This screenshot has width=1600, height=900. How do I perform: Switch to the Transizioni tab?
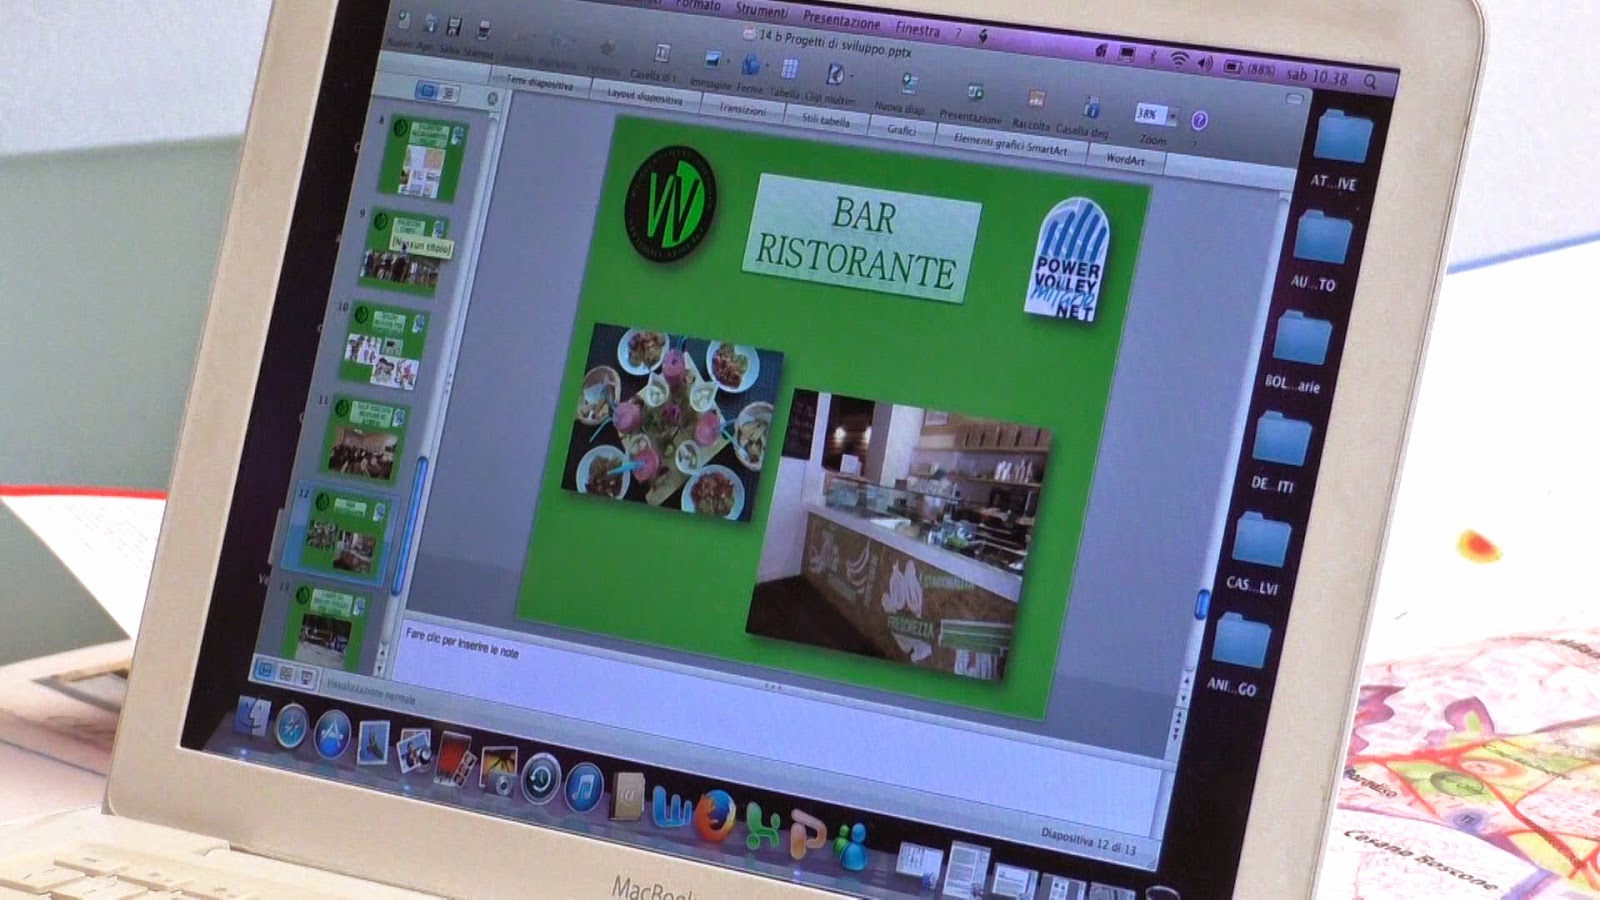click(x=742, y=109)
